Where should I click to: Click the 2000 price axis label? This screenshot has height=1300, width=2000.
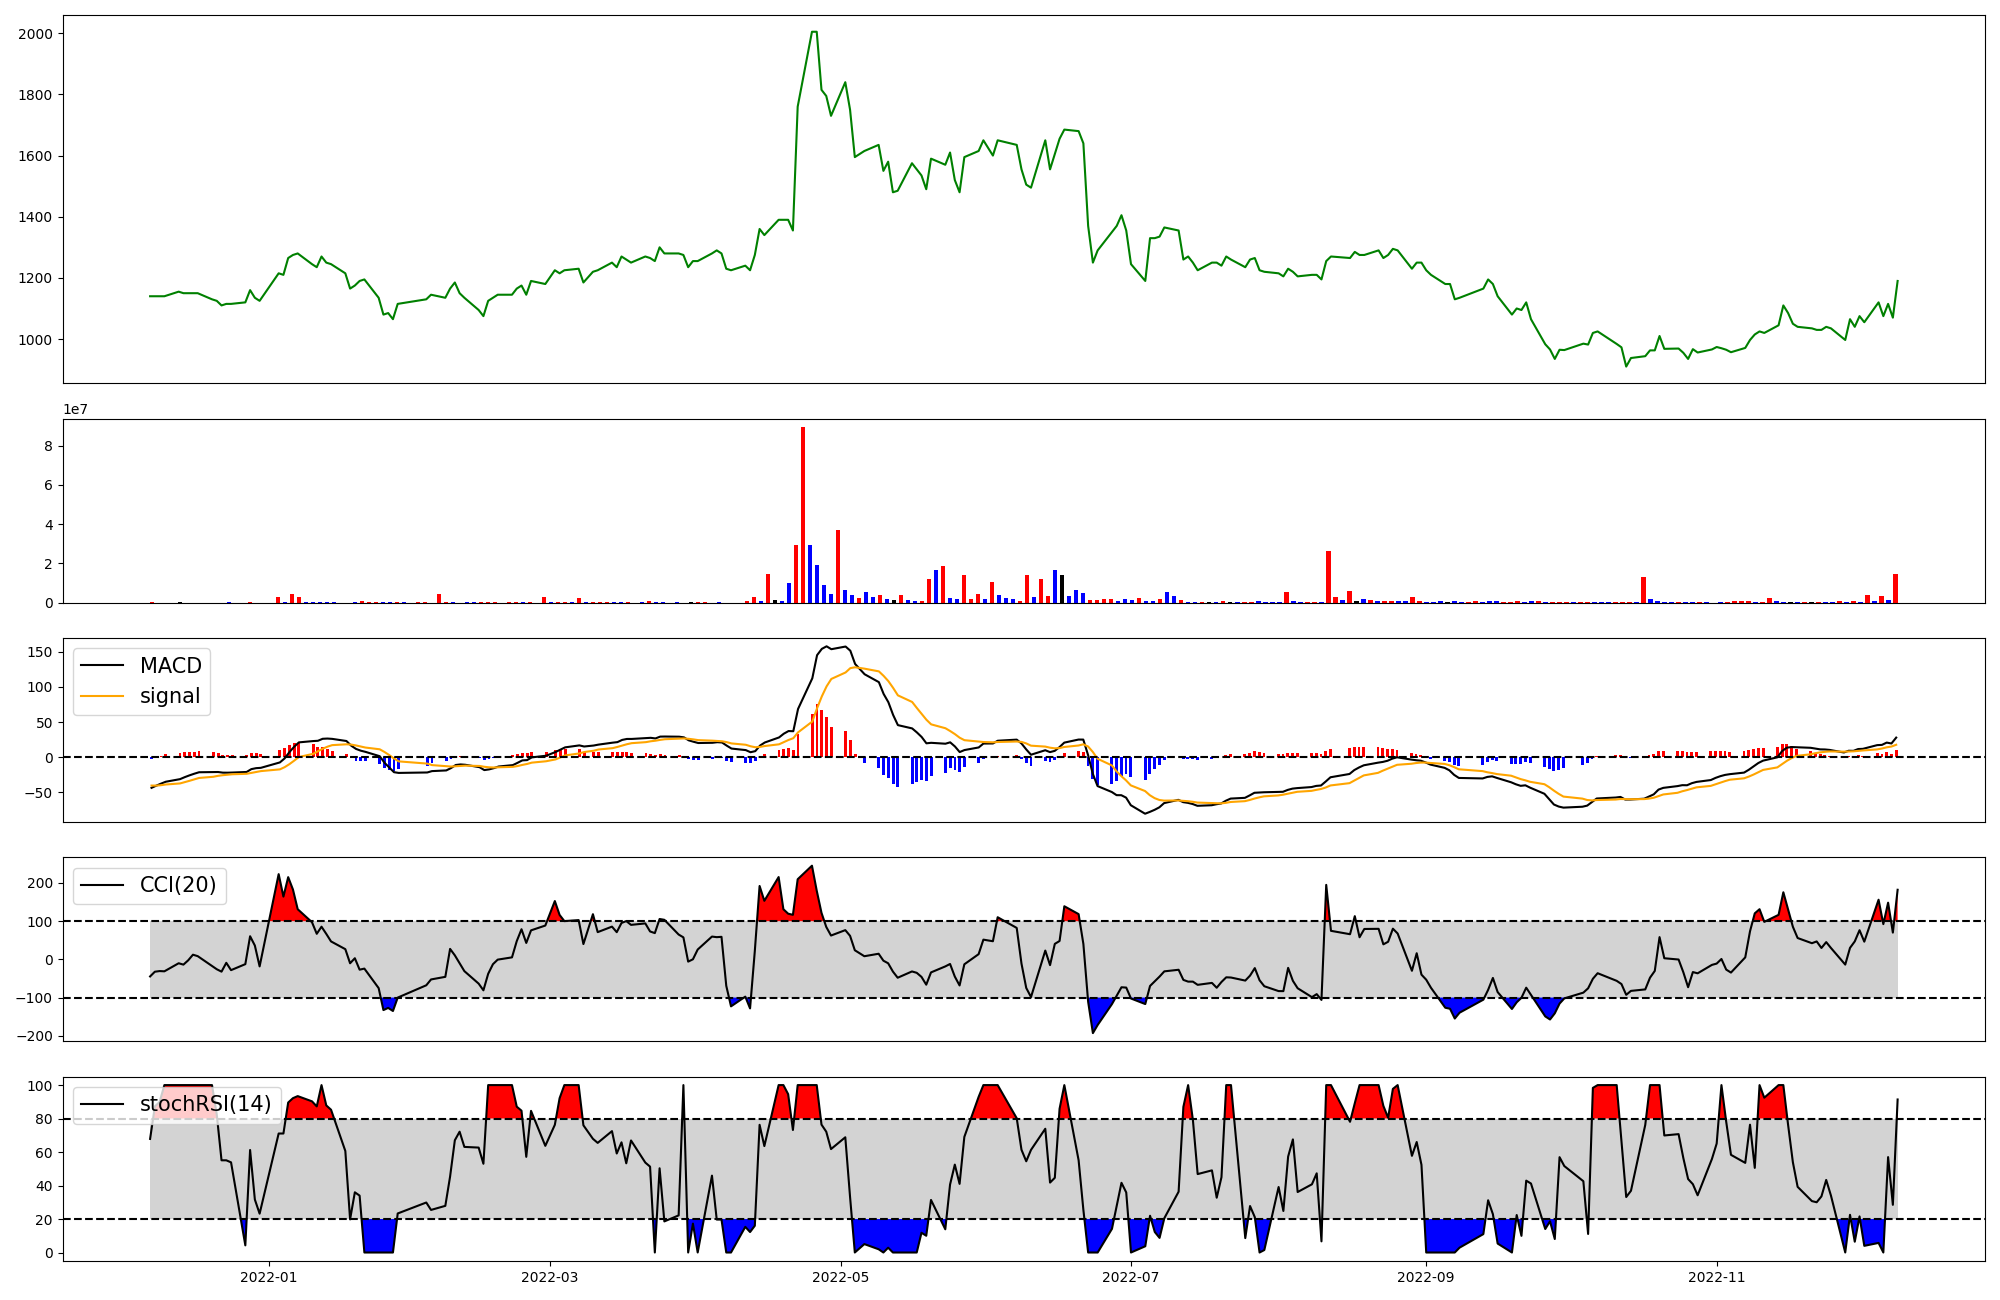[x=35, y=34]
